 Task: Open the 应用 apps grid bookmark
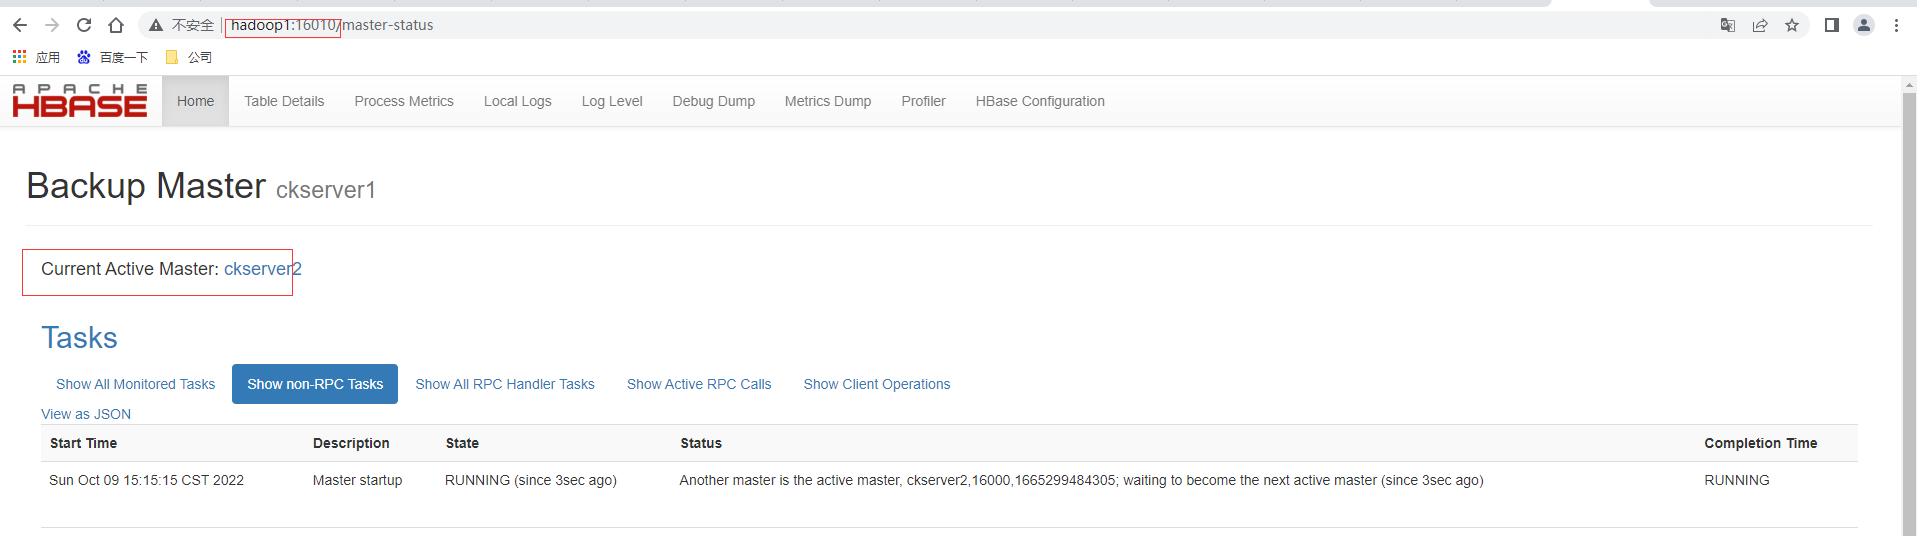[36, 57]
